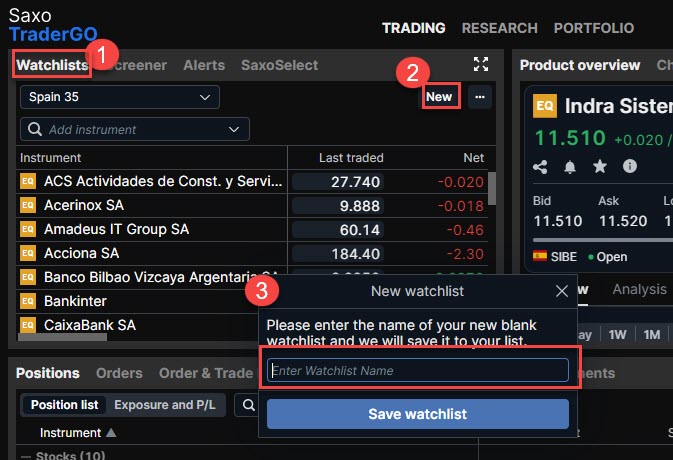Click the bell alert icon for Indra

click(570, 166)
